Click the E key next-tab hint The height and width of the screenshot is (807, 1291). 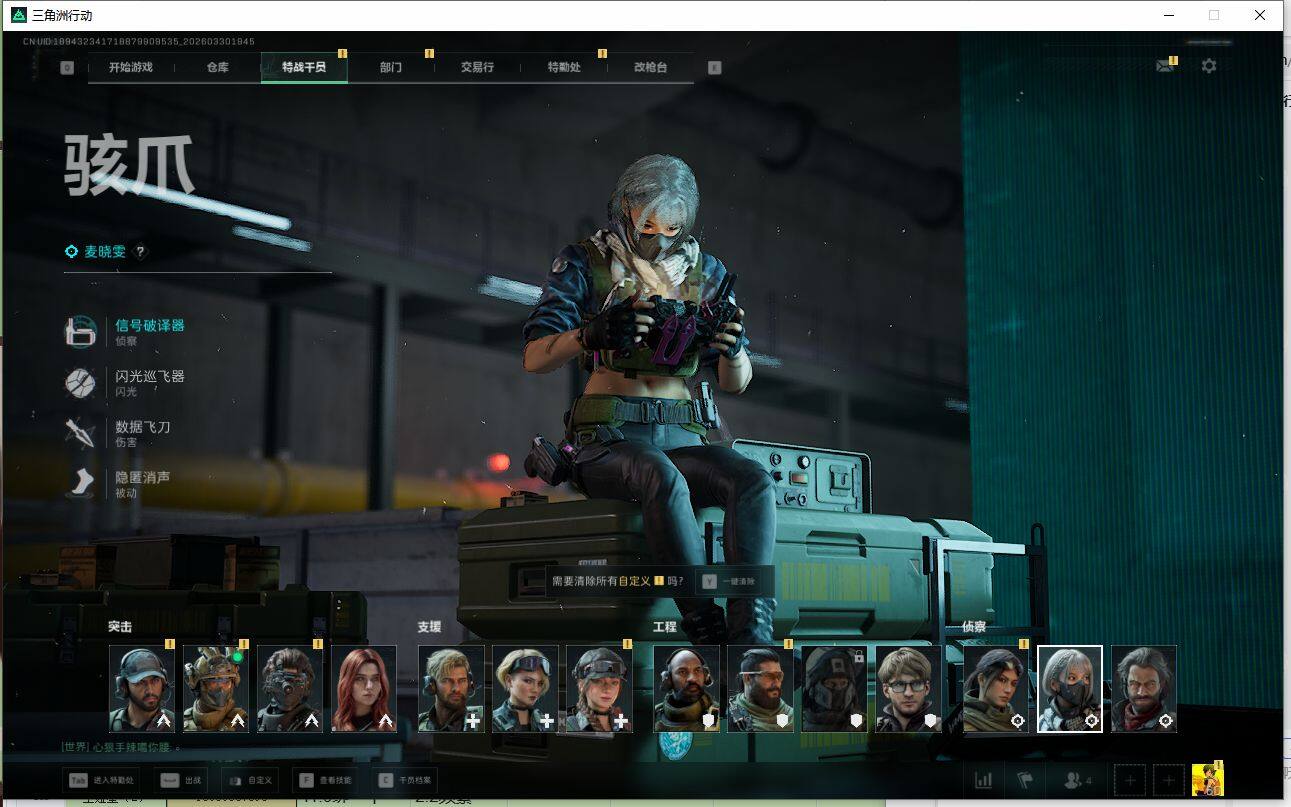[x=714, y=68]
